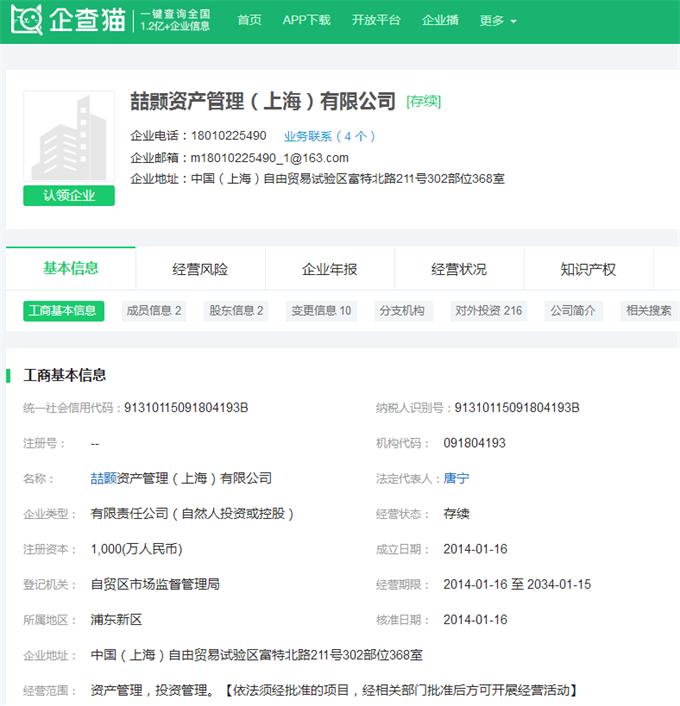The width and height of the screenshot is (680, 706).
Task: Click 登记机关 value 自贸区市场监督管理局
Action: [x=155, y=584]
